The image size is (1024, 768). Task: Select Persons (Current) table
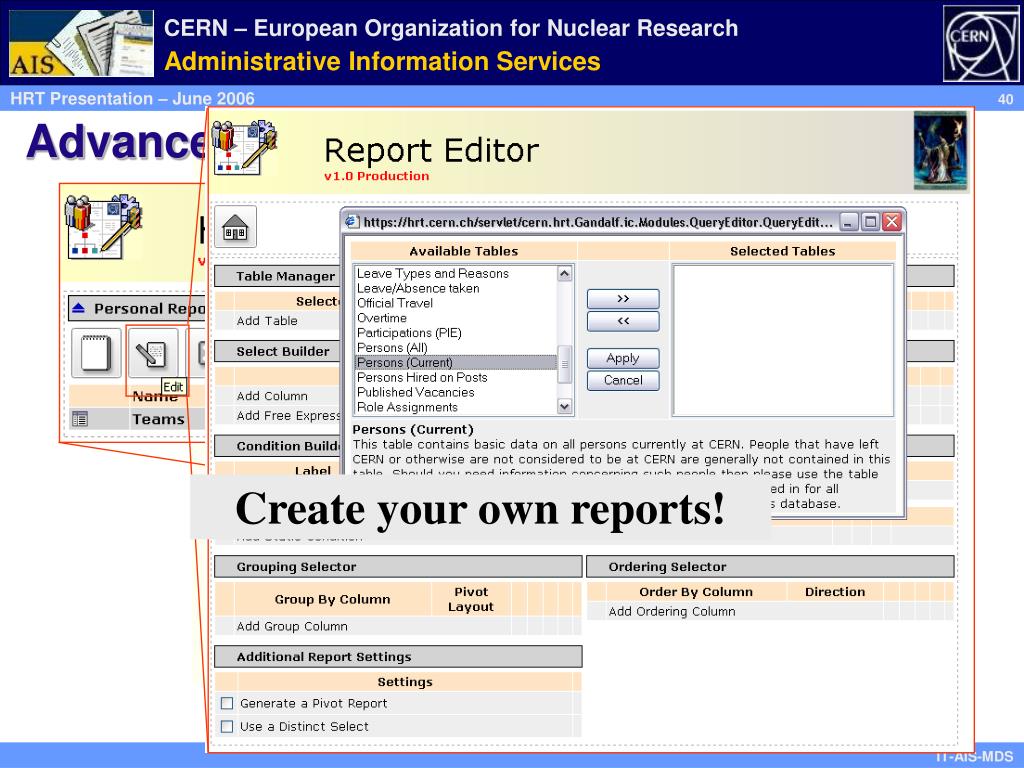click(x=456, y=362)
